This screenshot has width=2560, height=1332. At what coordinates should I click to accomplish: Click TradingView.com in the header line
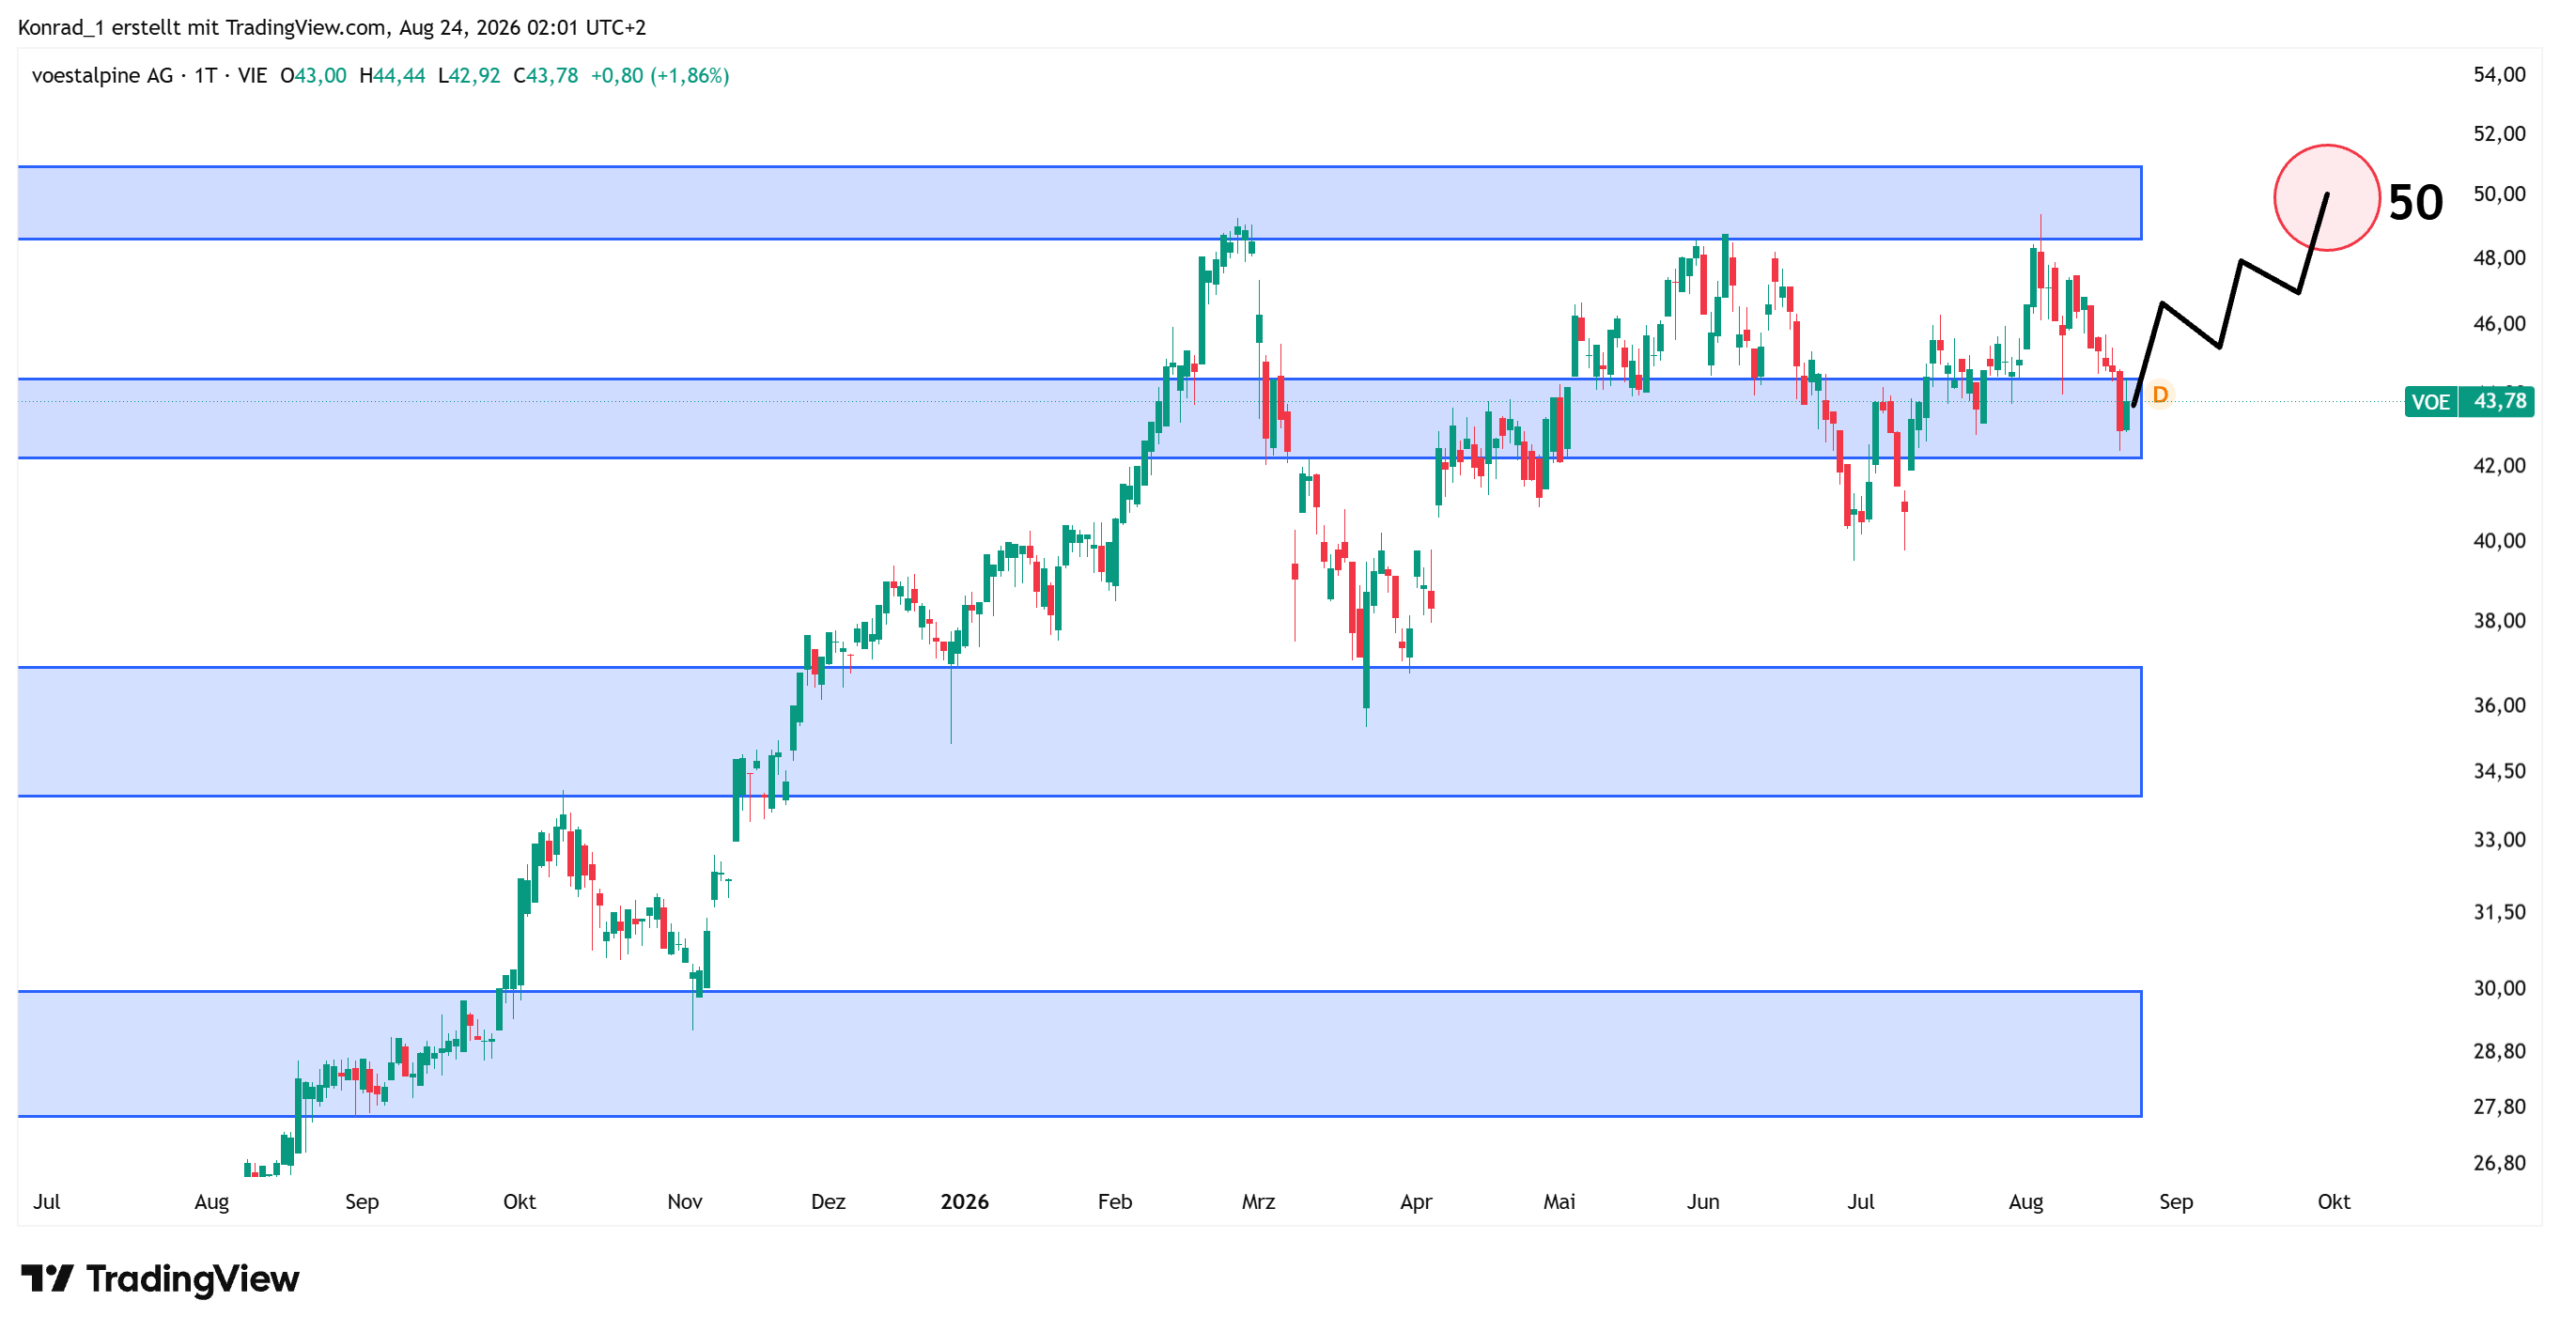tap(305, 28)
